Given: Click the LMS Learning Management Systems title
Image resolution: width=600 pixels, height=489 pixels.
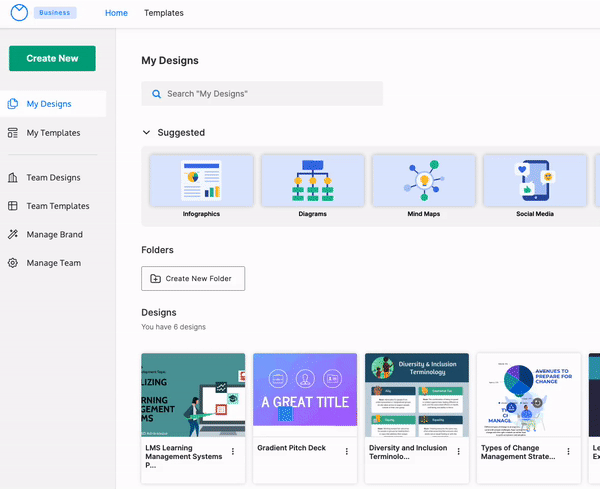Looking at the screenshot, I should 184,456.
